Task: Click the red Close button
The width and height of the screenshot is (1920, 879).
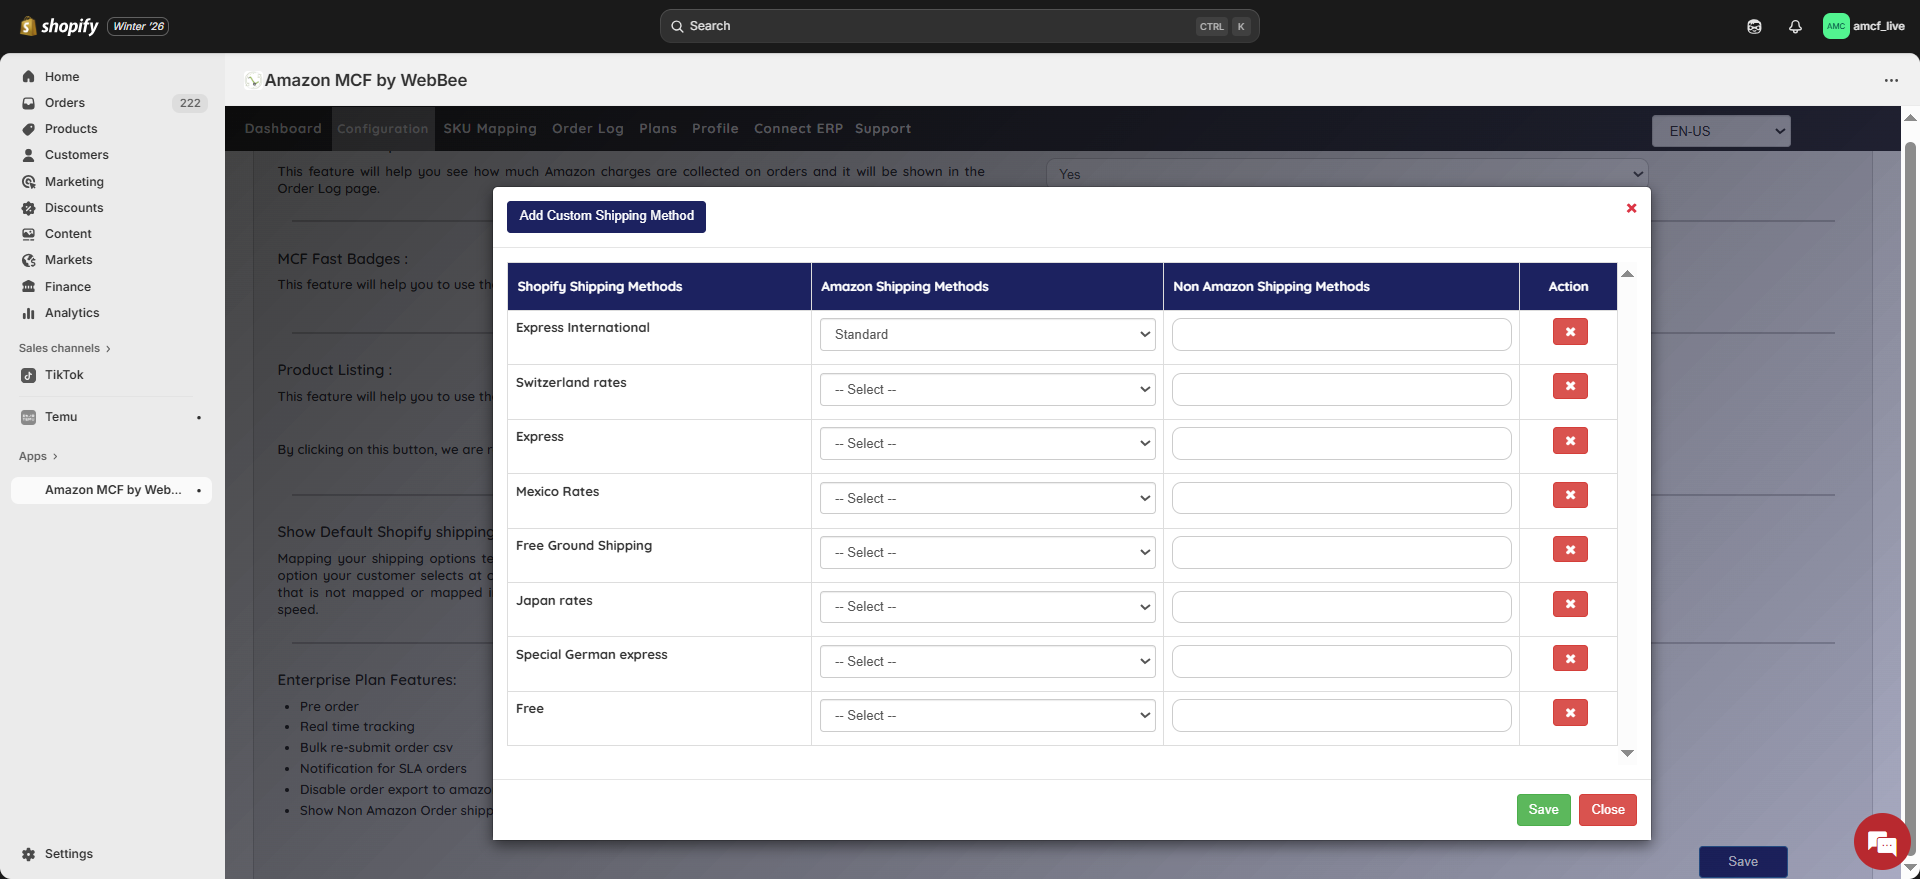Action: click(x=1607, y=810)
